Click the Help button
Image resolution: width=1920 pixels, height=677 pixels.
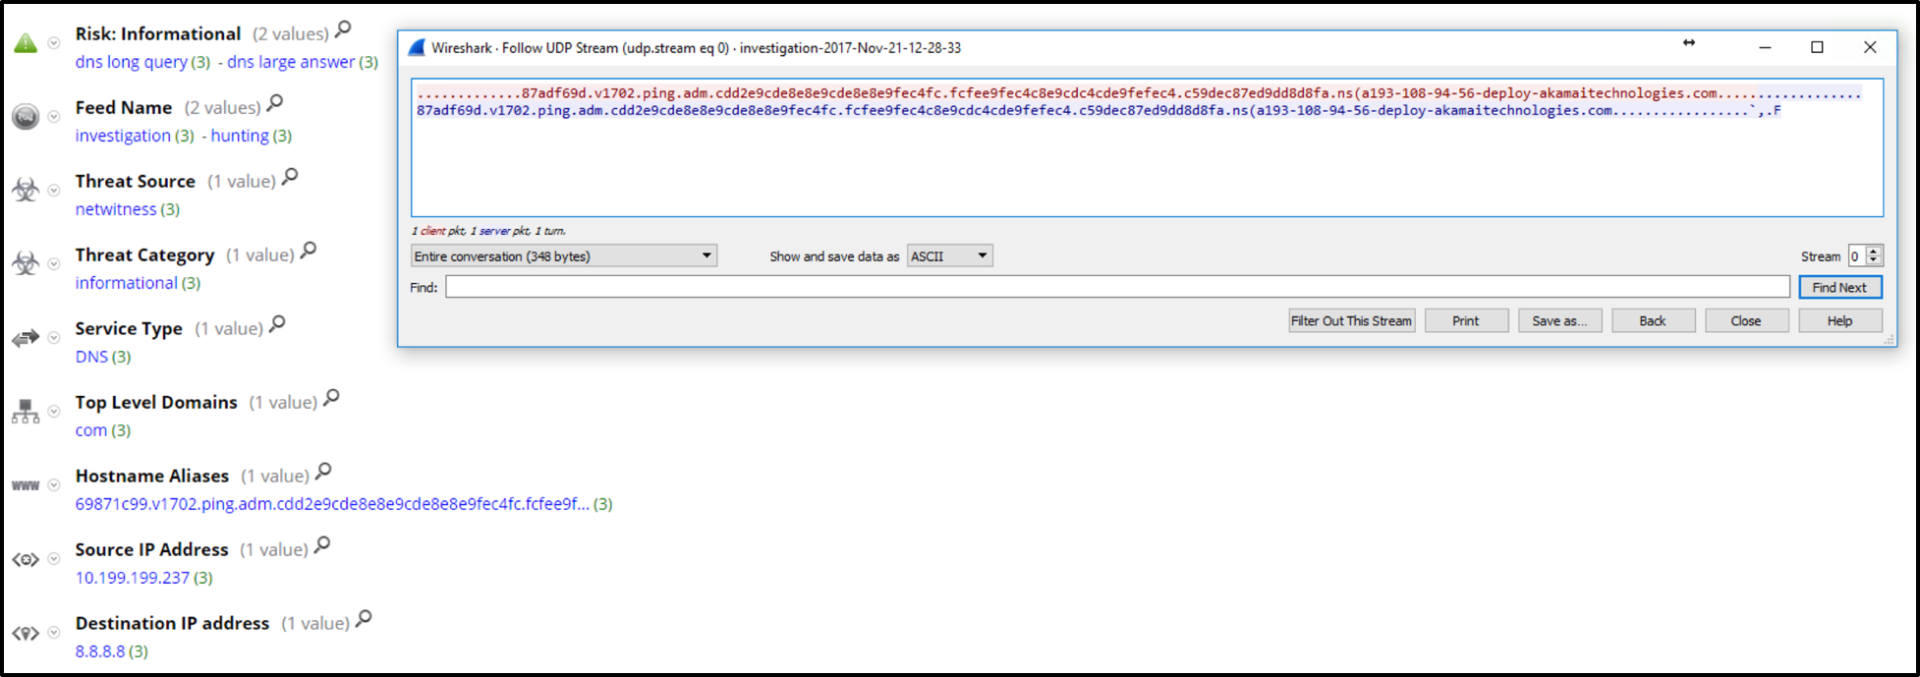pos(1840,321)
